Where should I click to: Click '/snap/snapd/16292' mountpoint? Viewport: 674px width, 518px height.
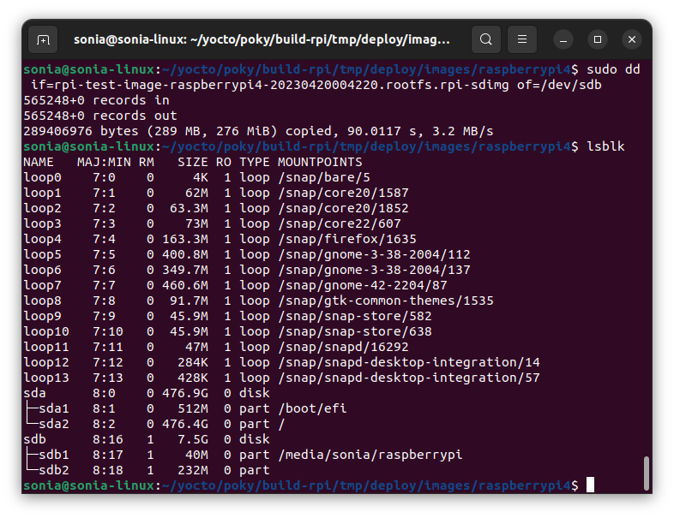343,347
